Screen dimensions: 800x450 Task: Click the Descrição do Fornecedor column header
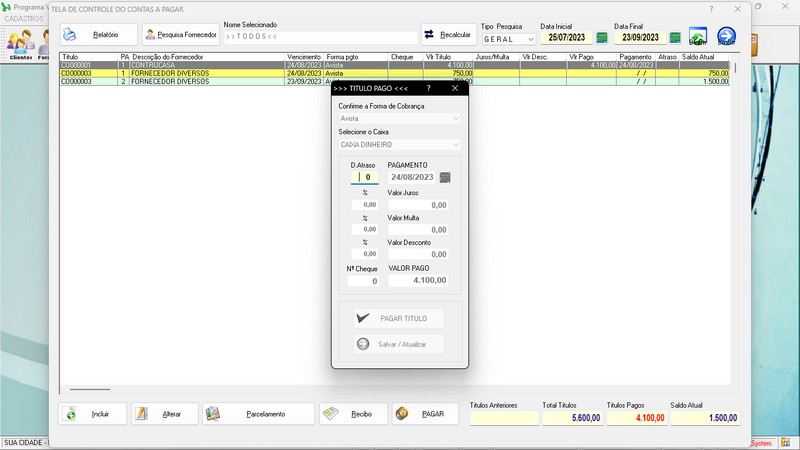click(x=207, y=57)
